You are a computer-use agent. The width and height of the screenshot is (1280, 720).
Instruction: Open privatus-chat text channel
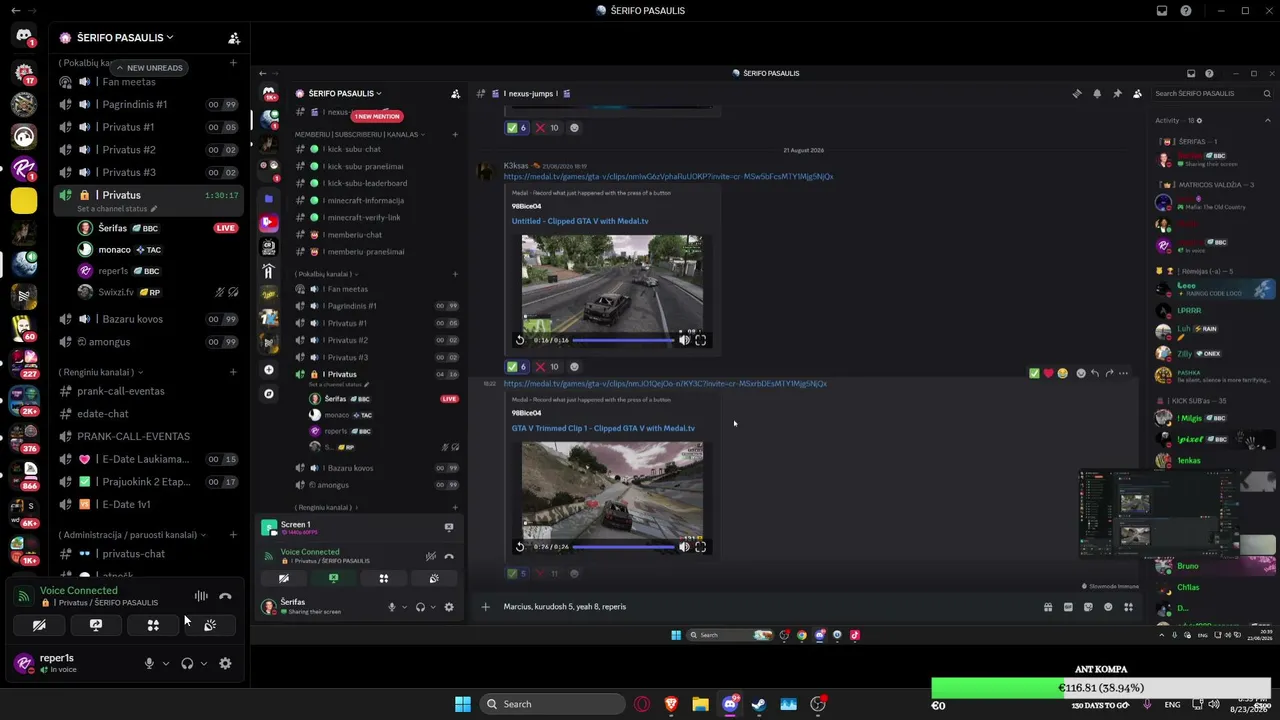[148, 554]
